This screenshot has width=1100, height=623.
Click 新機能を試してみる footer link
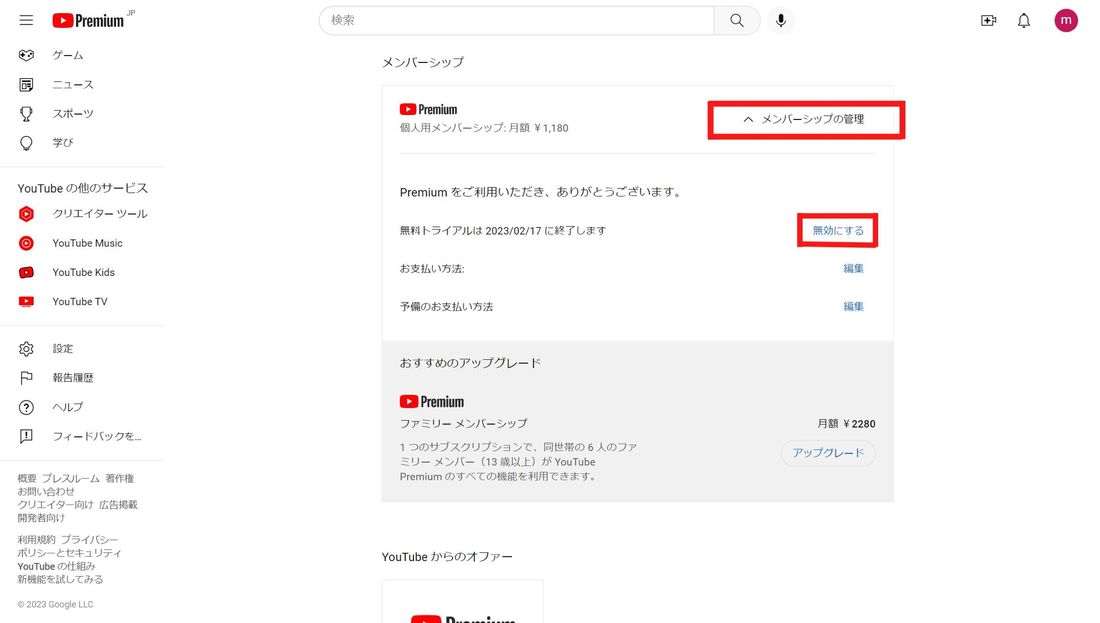(60, 580)
